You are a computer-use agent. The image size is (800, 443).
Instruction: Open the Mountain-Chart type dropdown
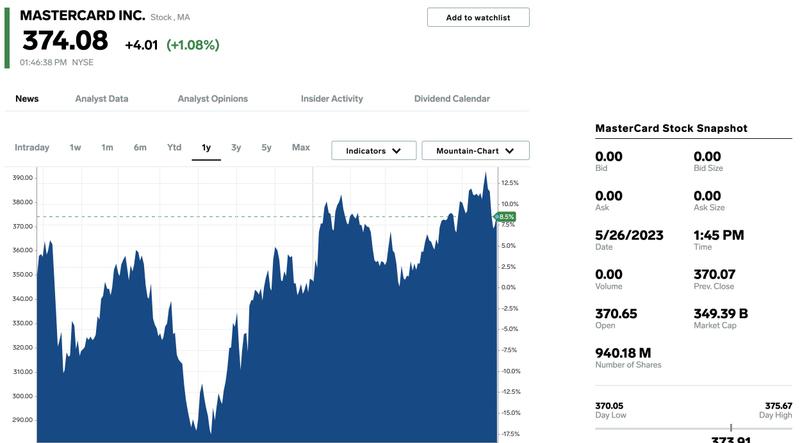[476, 151]
